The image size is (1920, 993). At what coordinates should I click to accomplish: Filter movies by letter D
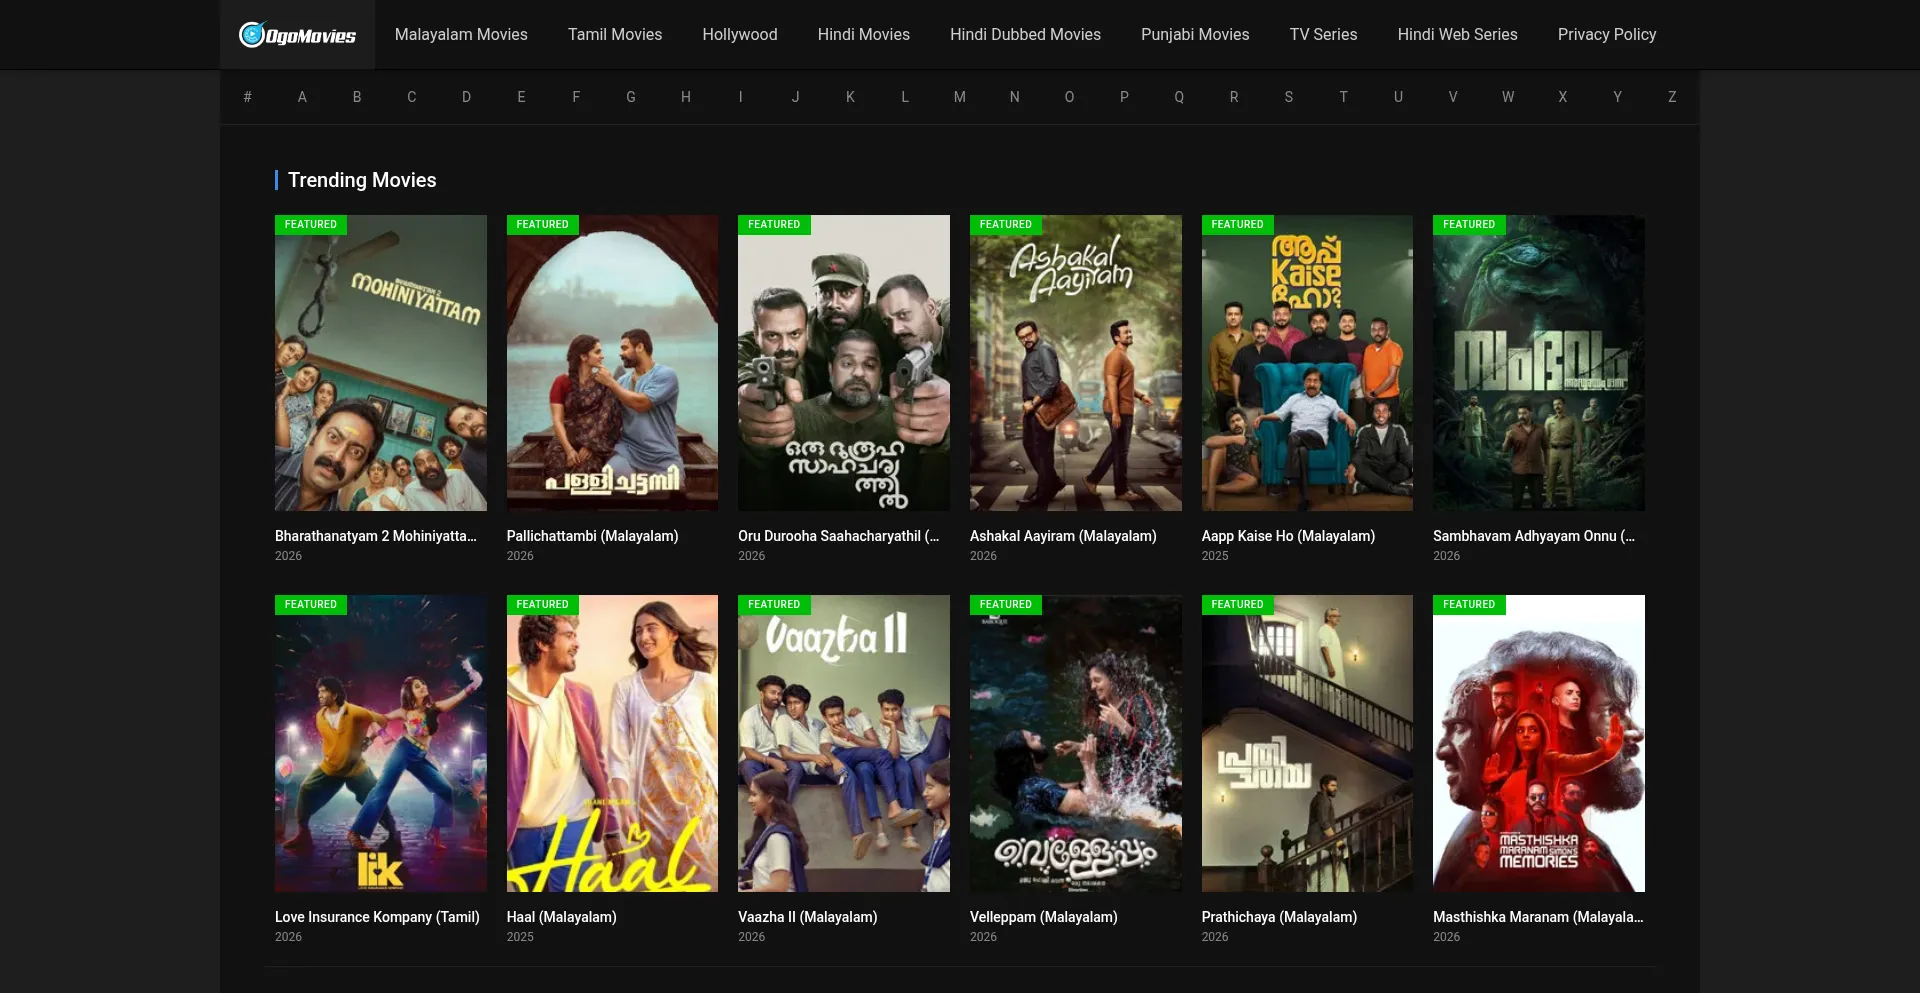coord(466,97)
